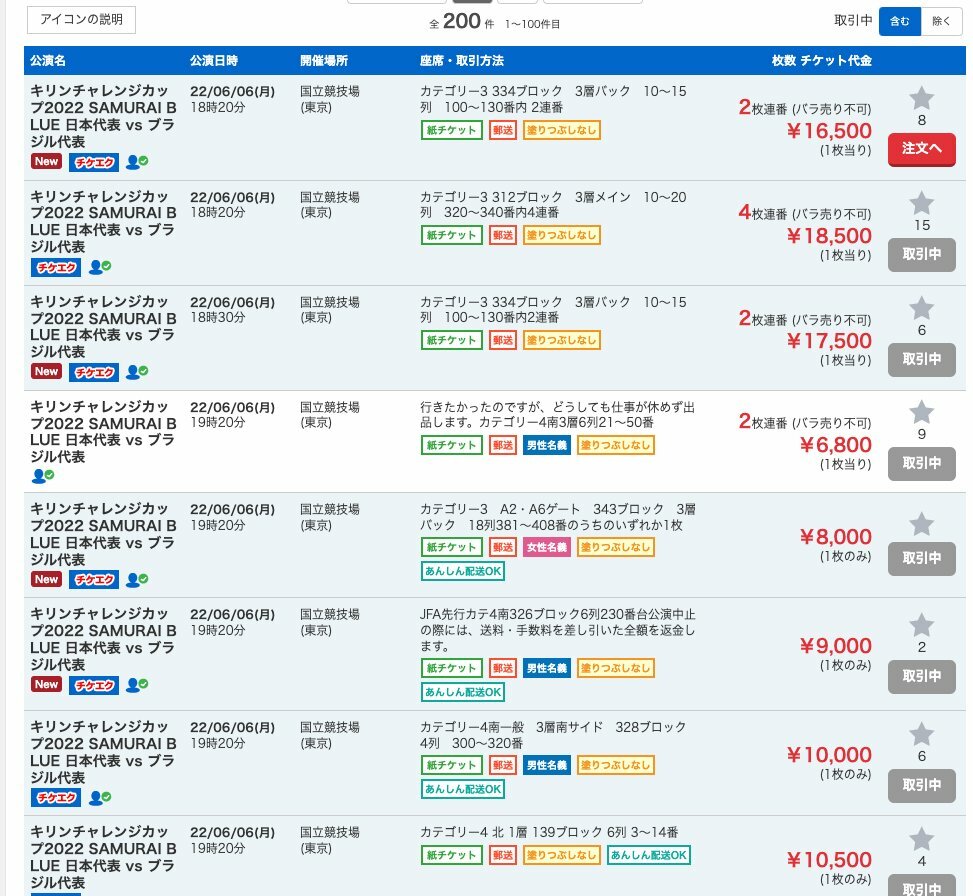This screenshot has width=973, height=896.
Task: Open the event title of the ¥6,800 listing
Action: click(x=103, y=431)
